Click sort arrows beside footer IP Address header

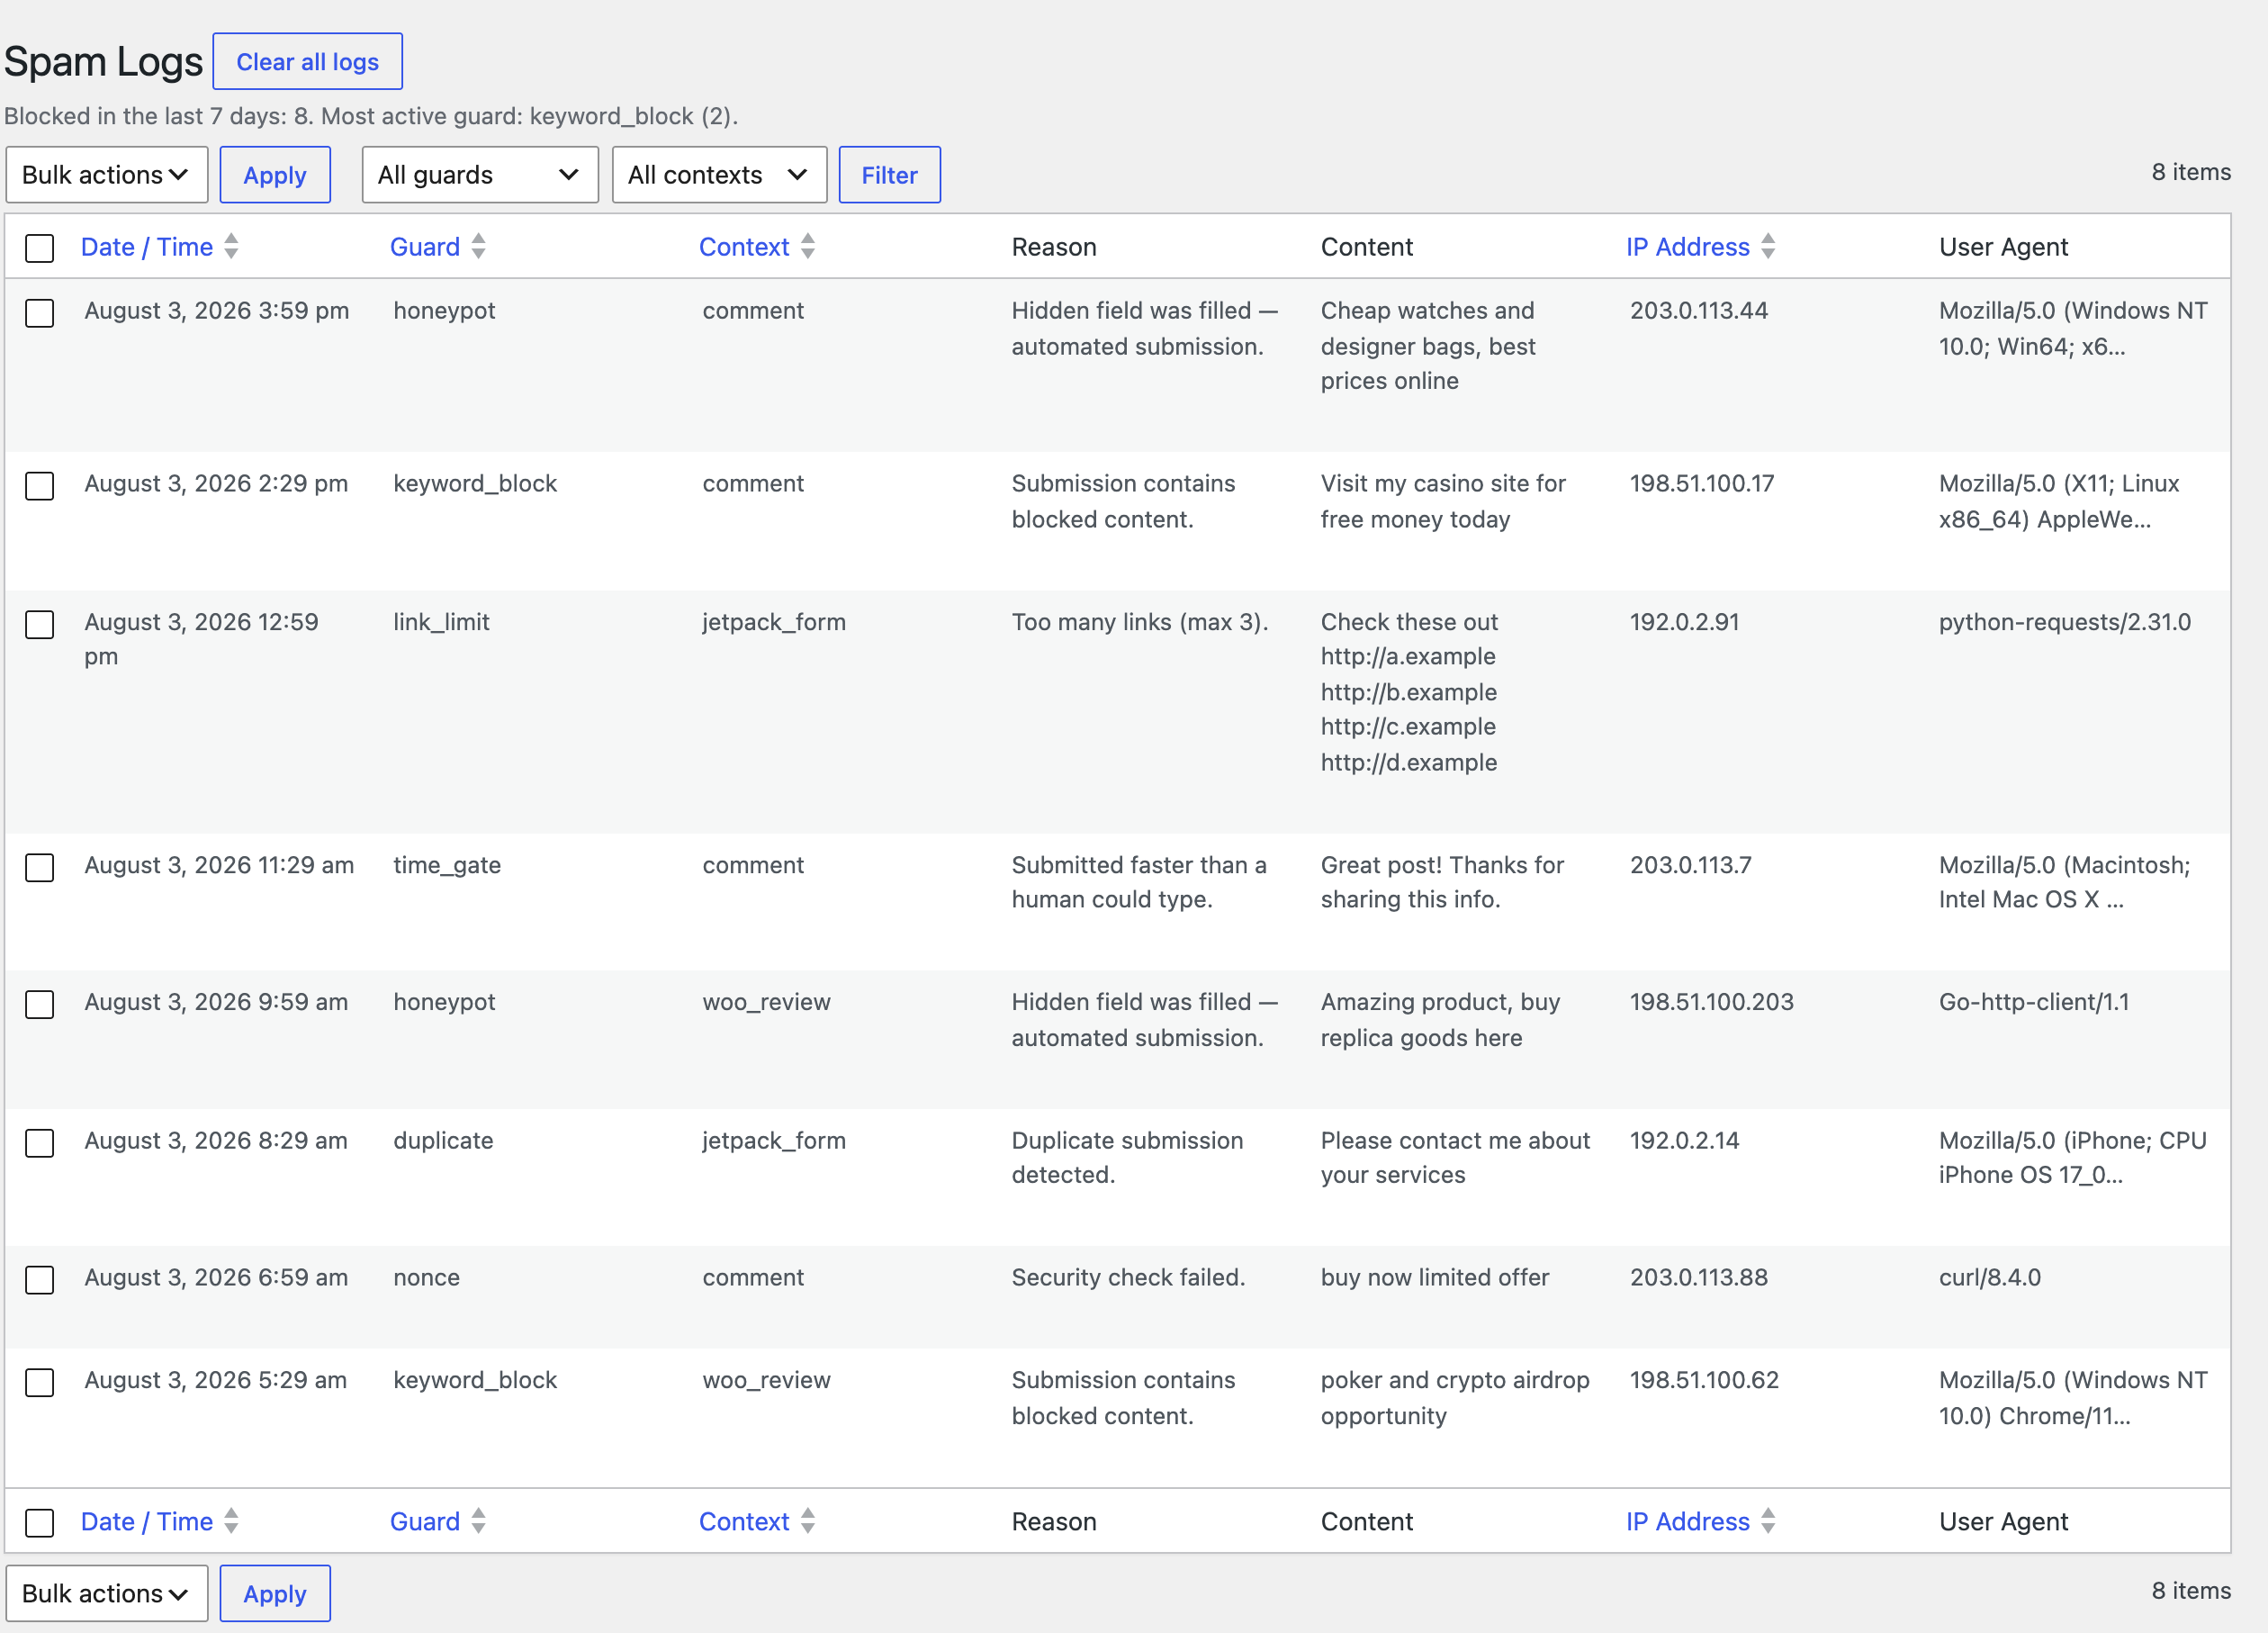1768,1521
